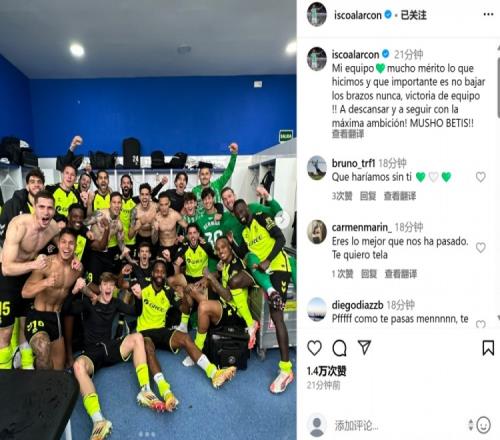This screenshot has width=500, height=440.
Task: Open iscoalarcon profile picture in header
Action: (x=317, y=14)
